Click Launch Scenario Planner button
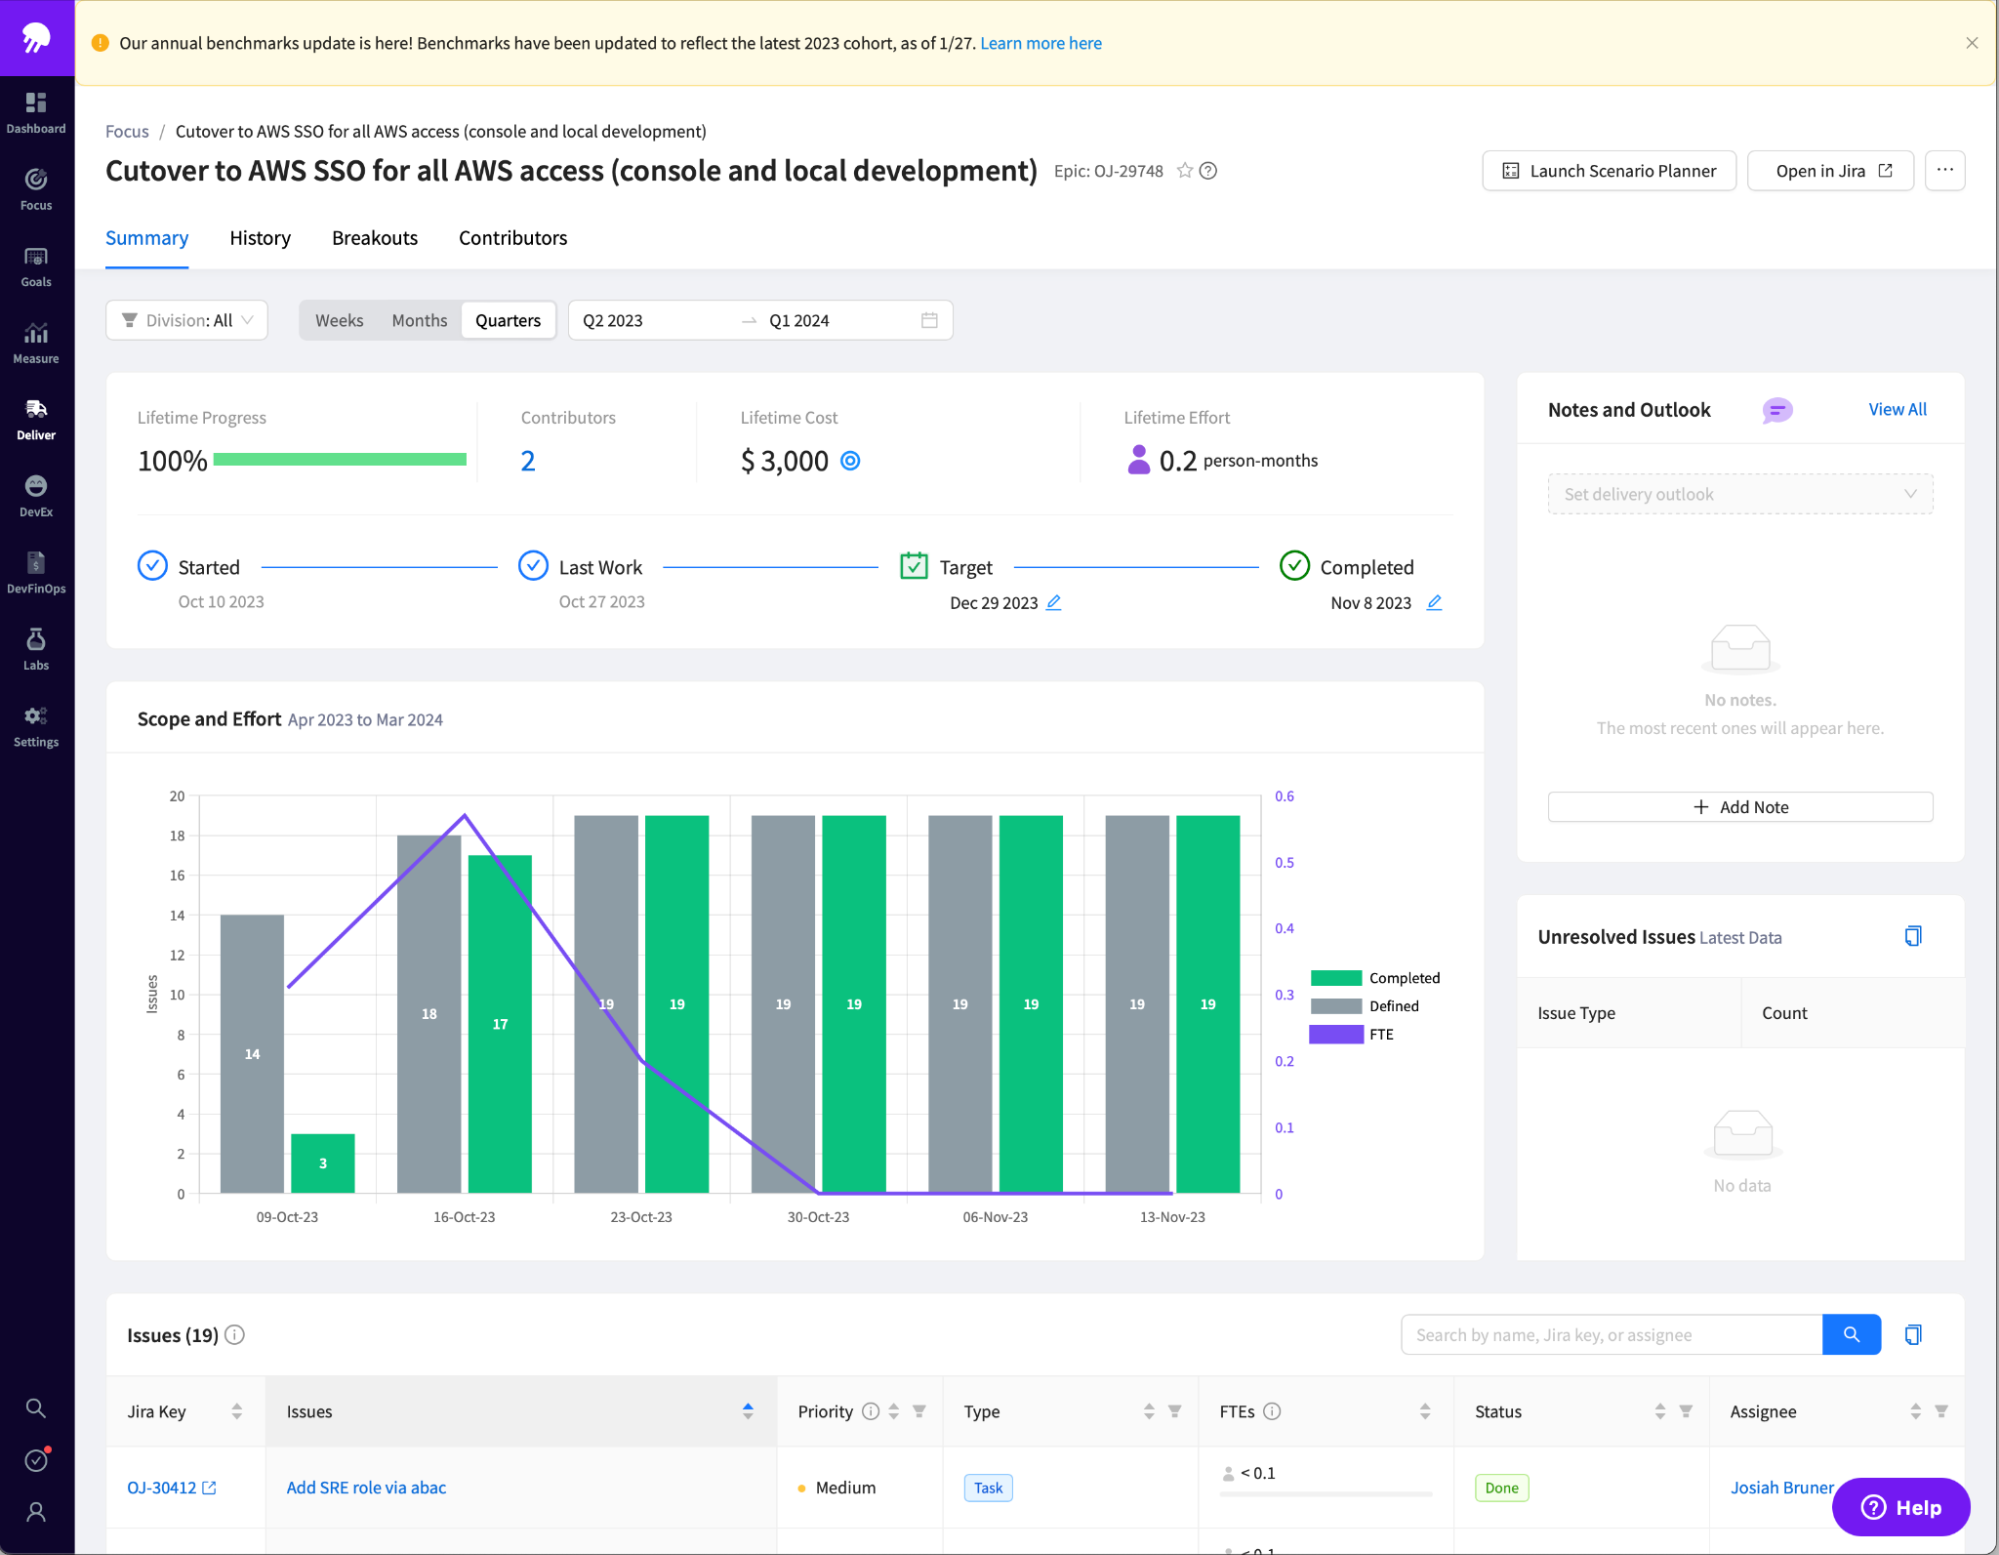 pos(1608,171)
